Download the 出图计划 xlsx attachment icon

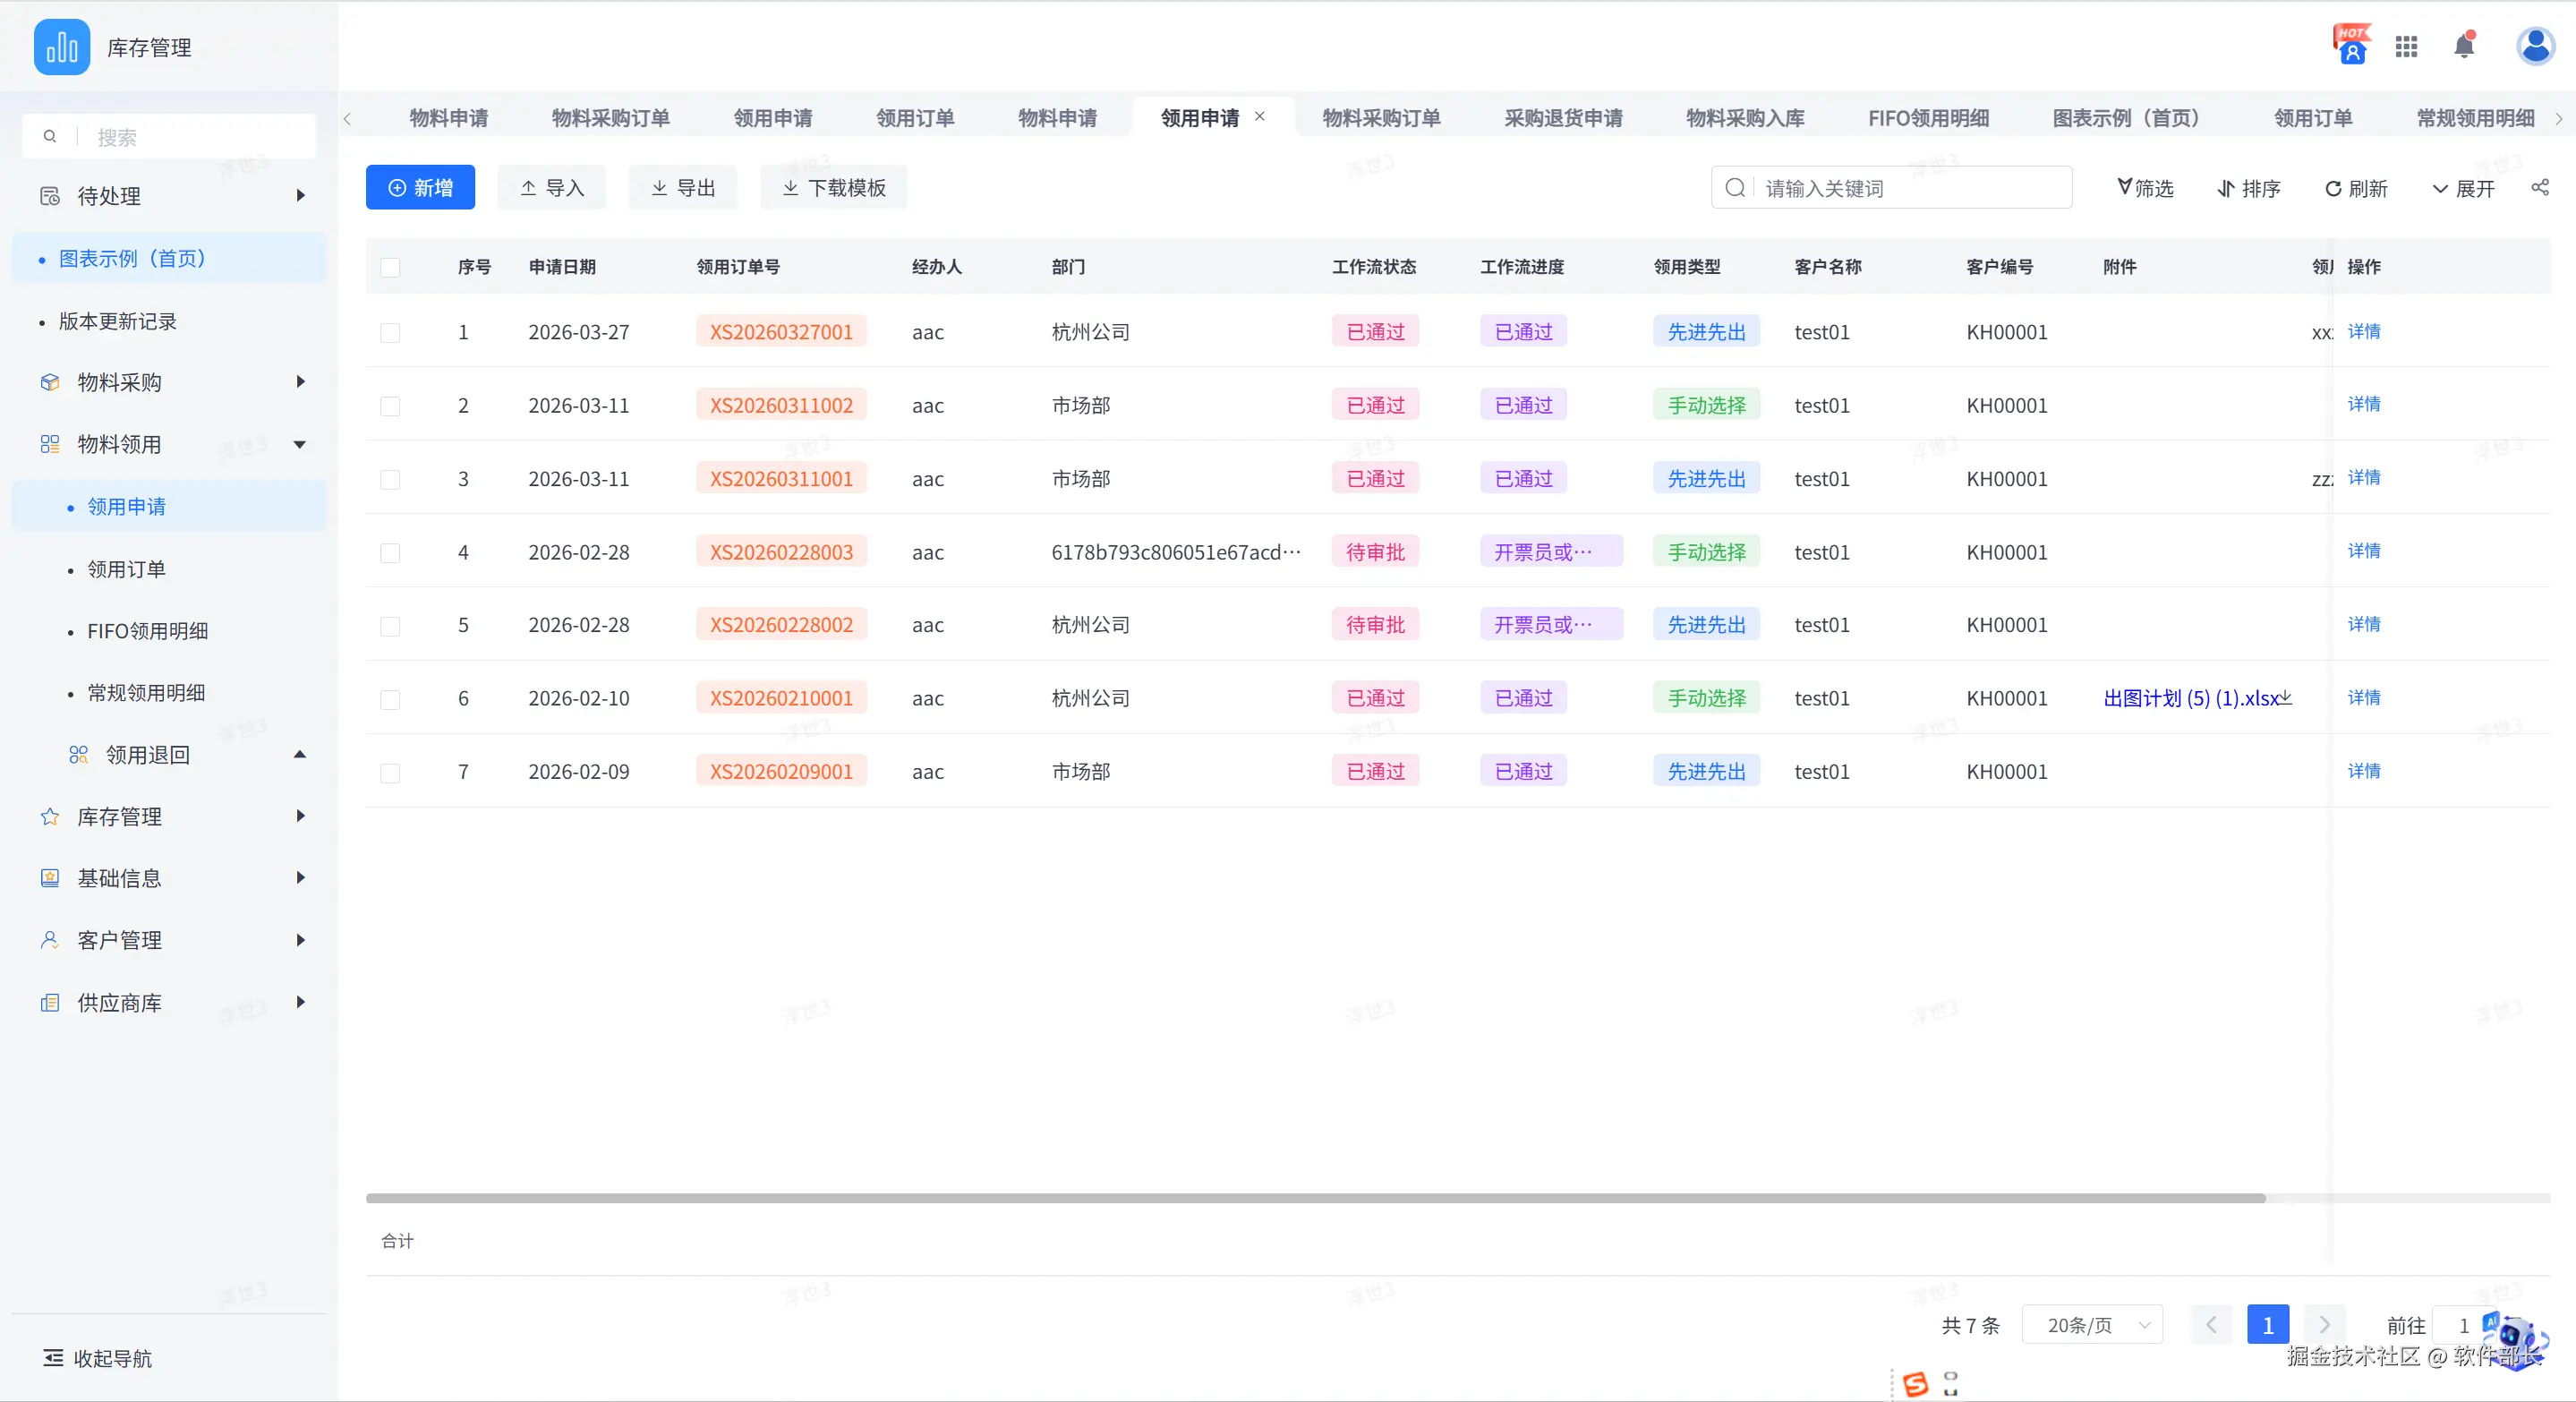point(2286,697)
